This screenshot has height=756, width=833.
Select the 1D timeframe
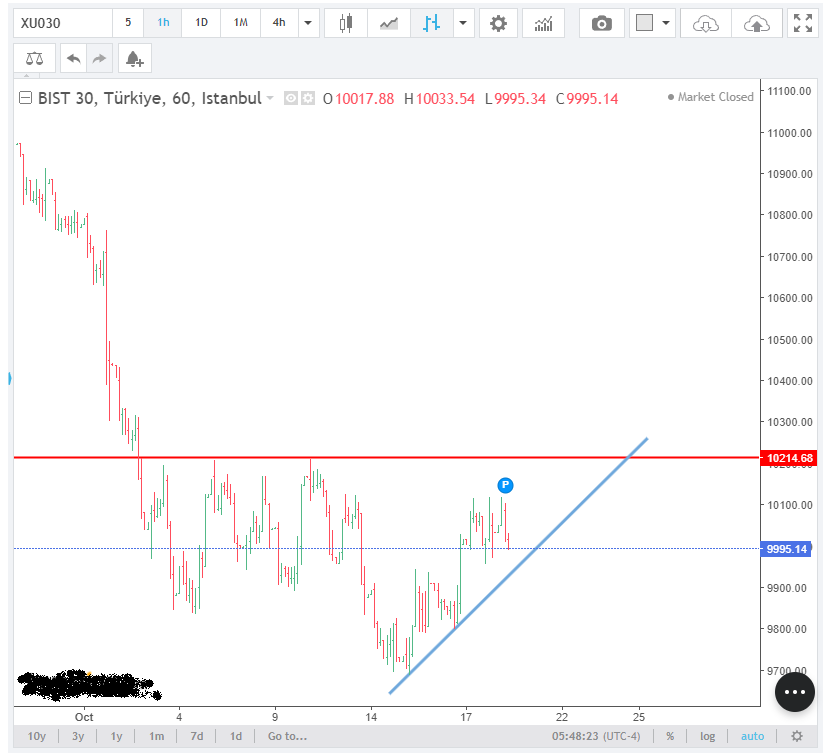click(x=201, y=22)
